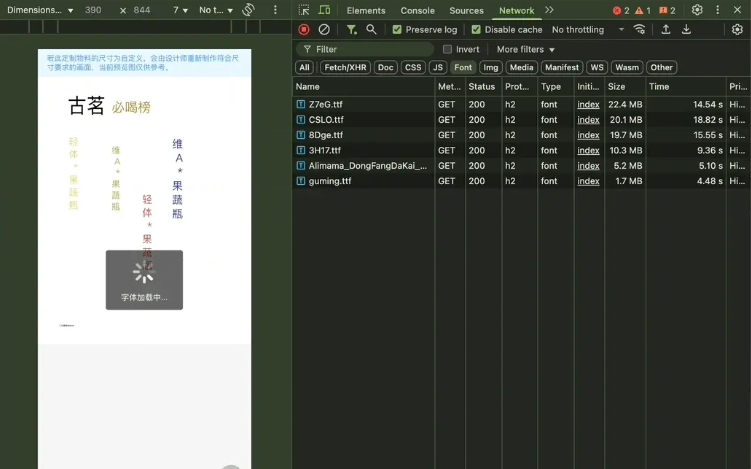Image resolution: width=751 pixels, height=469 pixels.
Task: Select the Media type filter
Action: [522, 68]
